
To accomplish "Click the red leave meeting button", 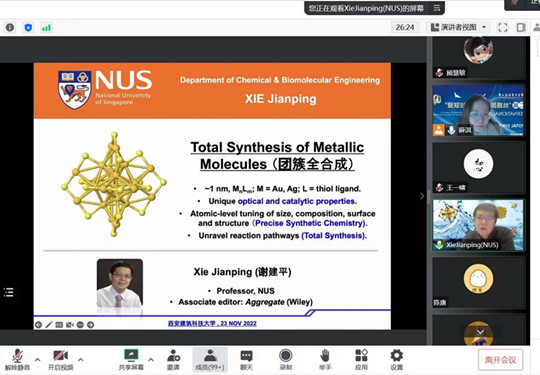I will (500, 360).
